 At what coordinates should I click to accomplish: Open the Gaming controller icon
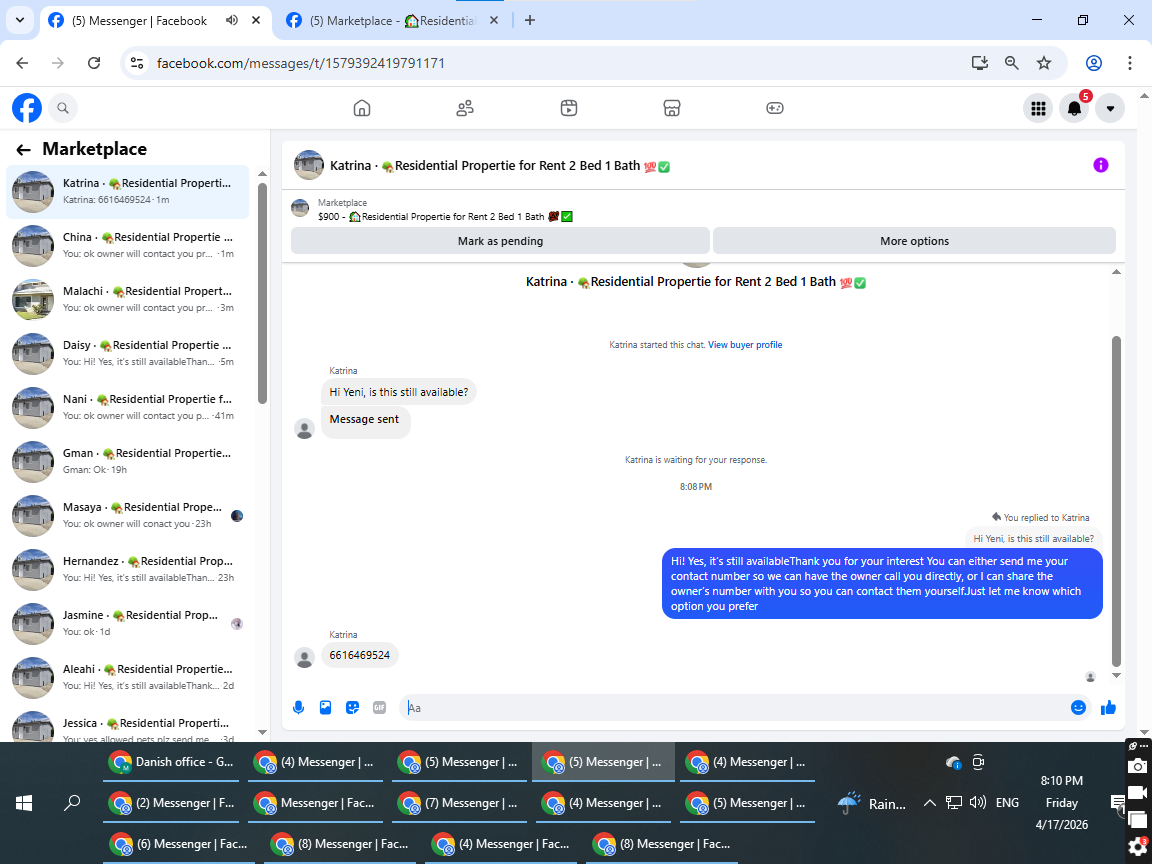coord(775,108)
